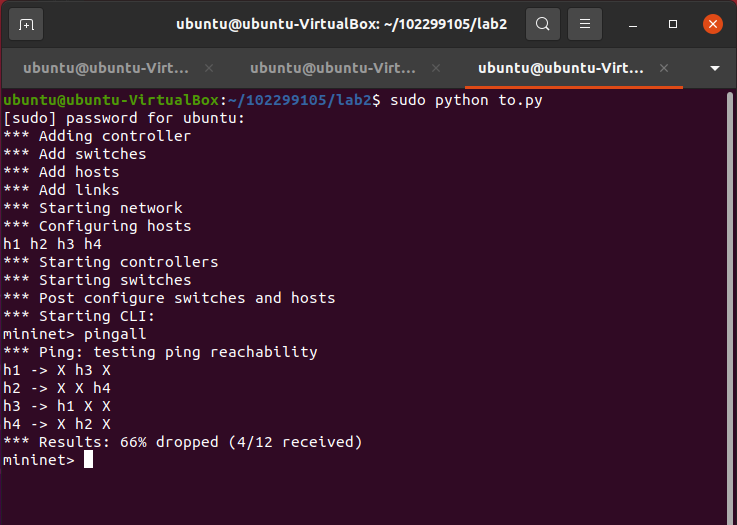Click the 'mininet> pingall' command line
This screenshot has height=525, width=737.
pos(75,334)
